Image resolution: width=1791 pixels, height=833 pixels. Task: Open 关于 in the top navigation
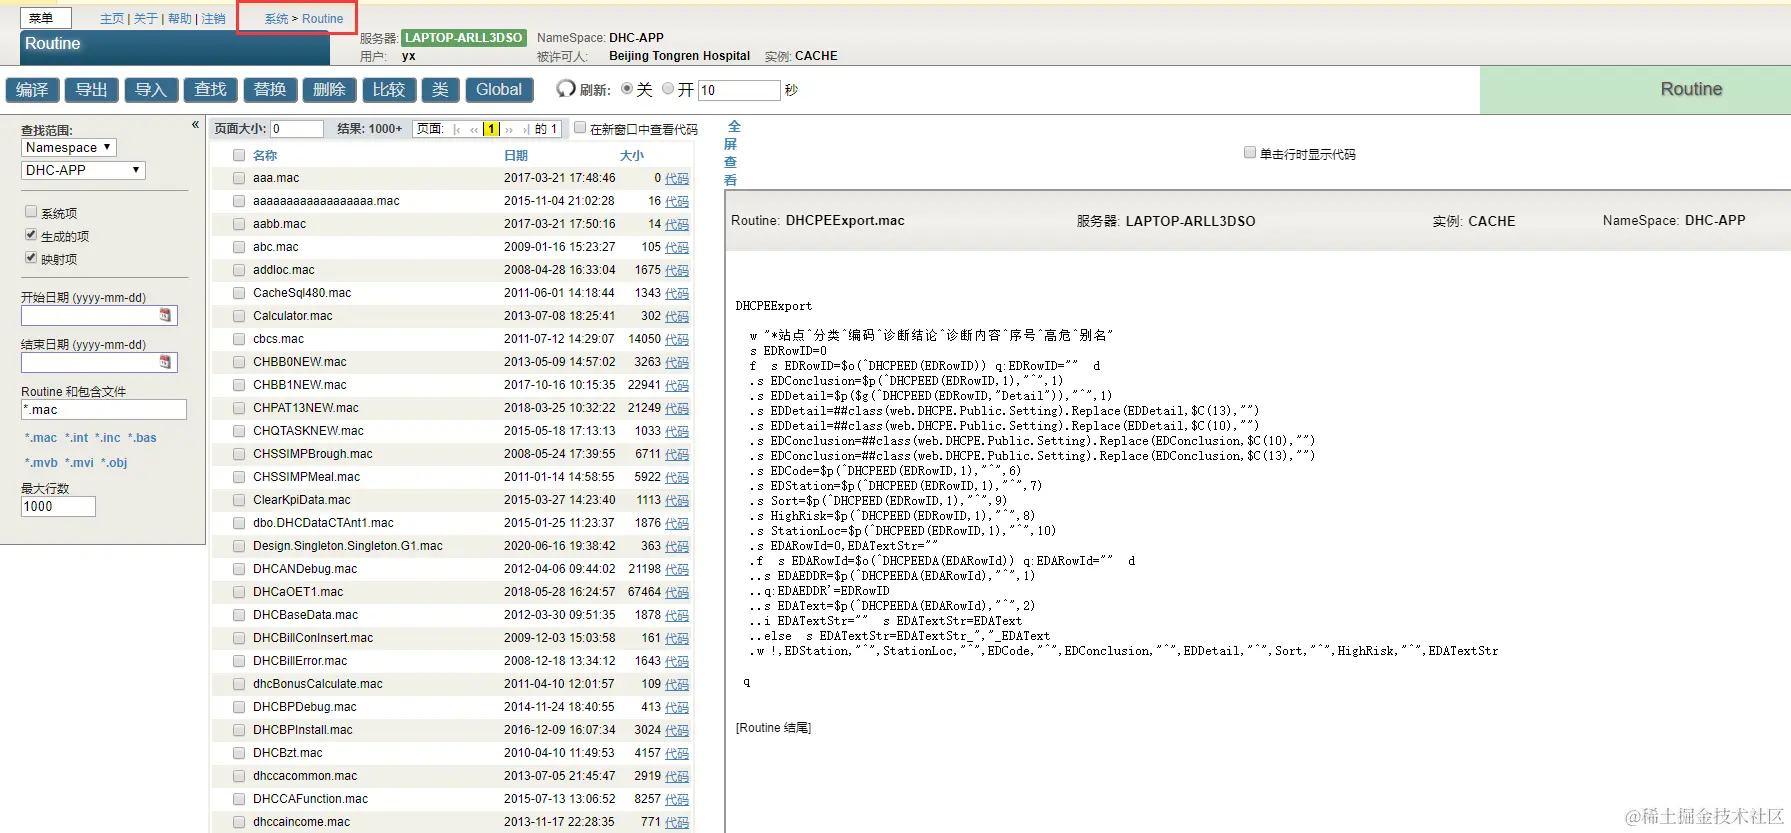coord(146,19)
